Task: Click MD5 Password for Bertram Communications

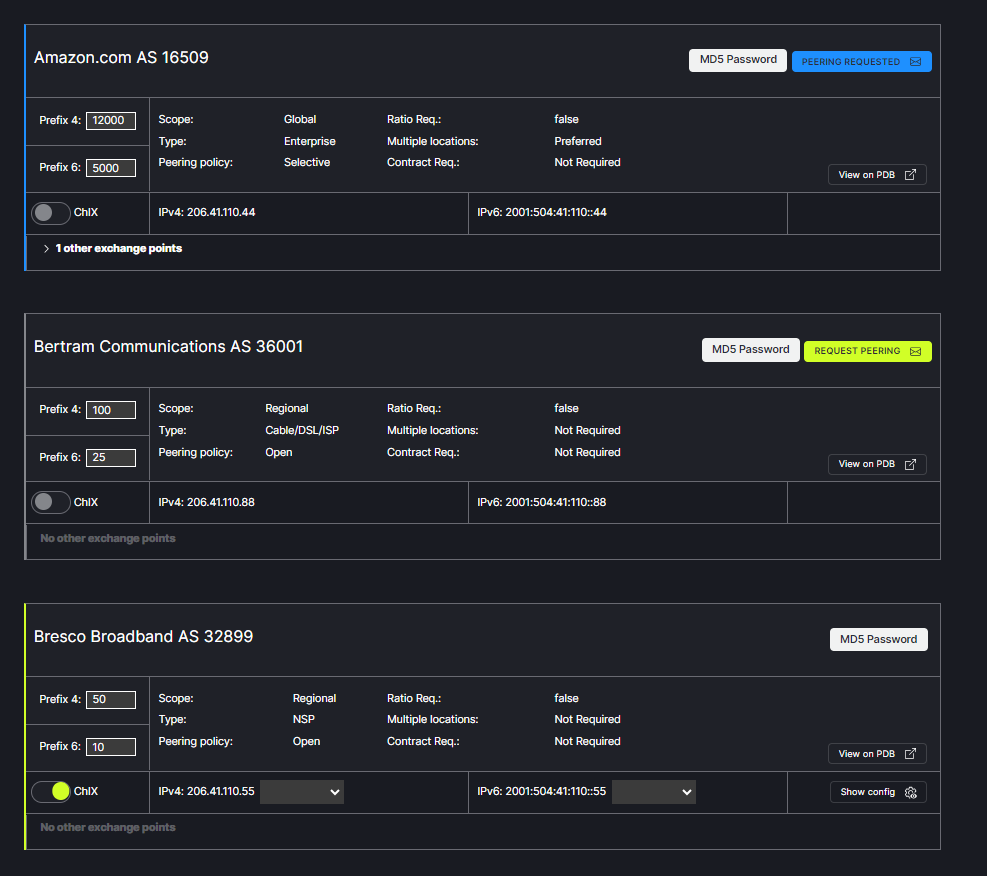Action: click(x=750, y=350)
